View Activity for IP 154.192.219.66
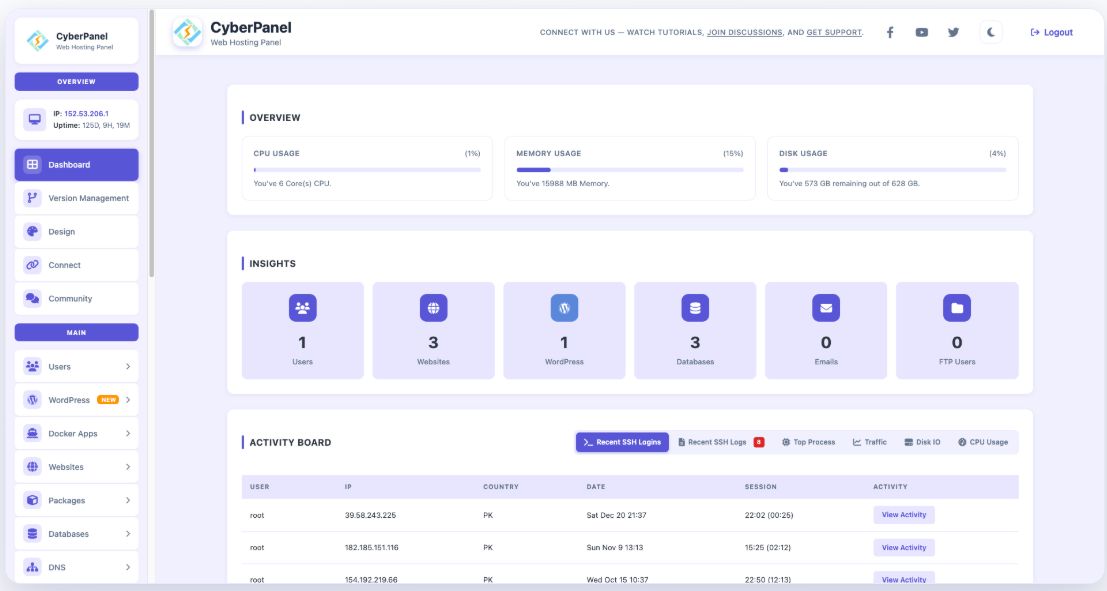 pyautogui.click(x=904, y=579)
